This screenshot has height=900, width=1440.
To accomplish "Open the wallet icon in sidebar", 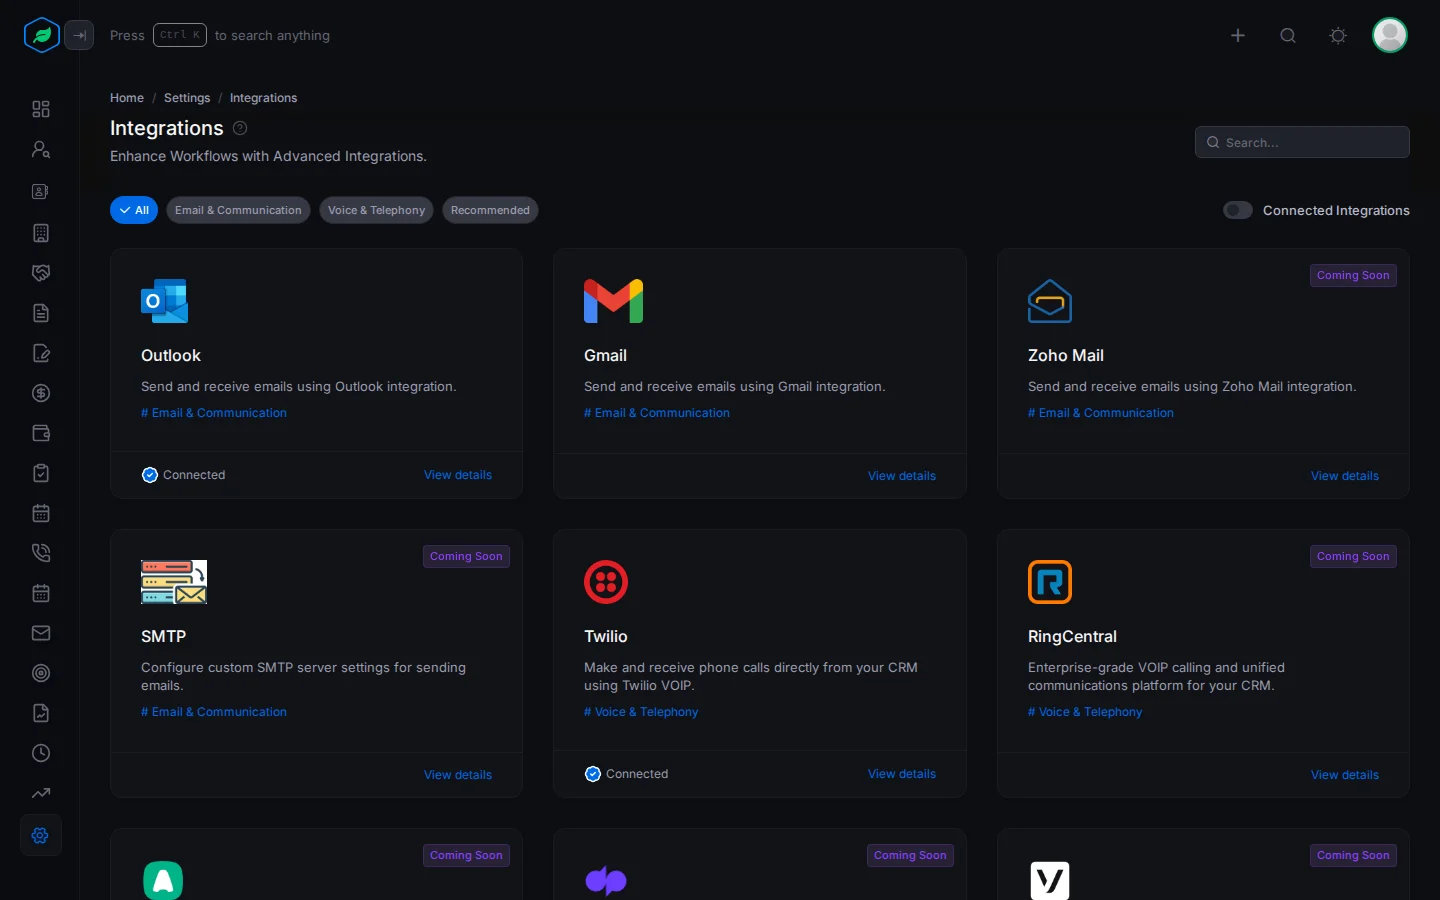I will pyautogui.click(x=41, y=433).
